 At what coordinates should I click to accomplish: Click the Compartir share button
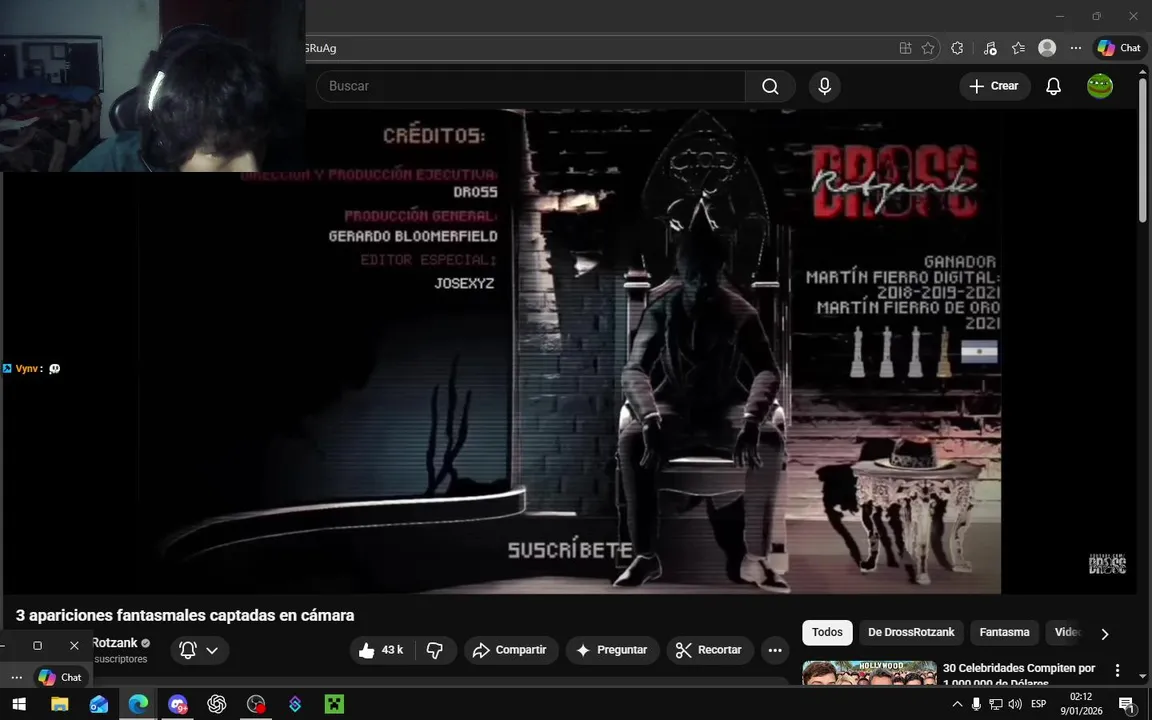click(x=510, y=649)
